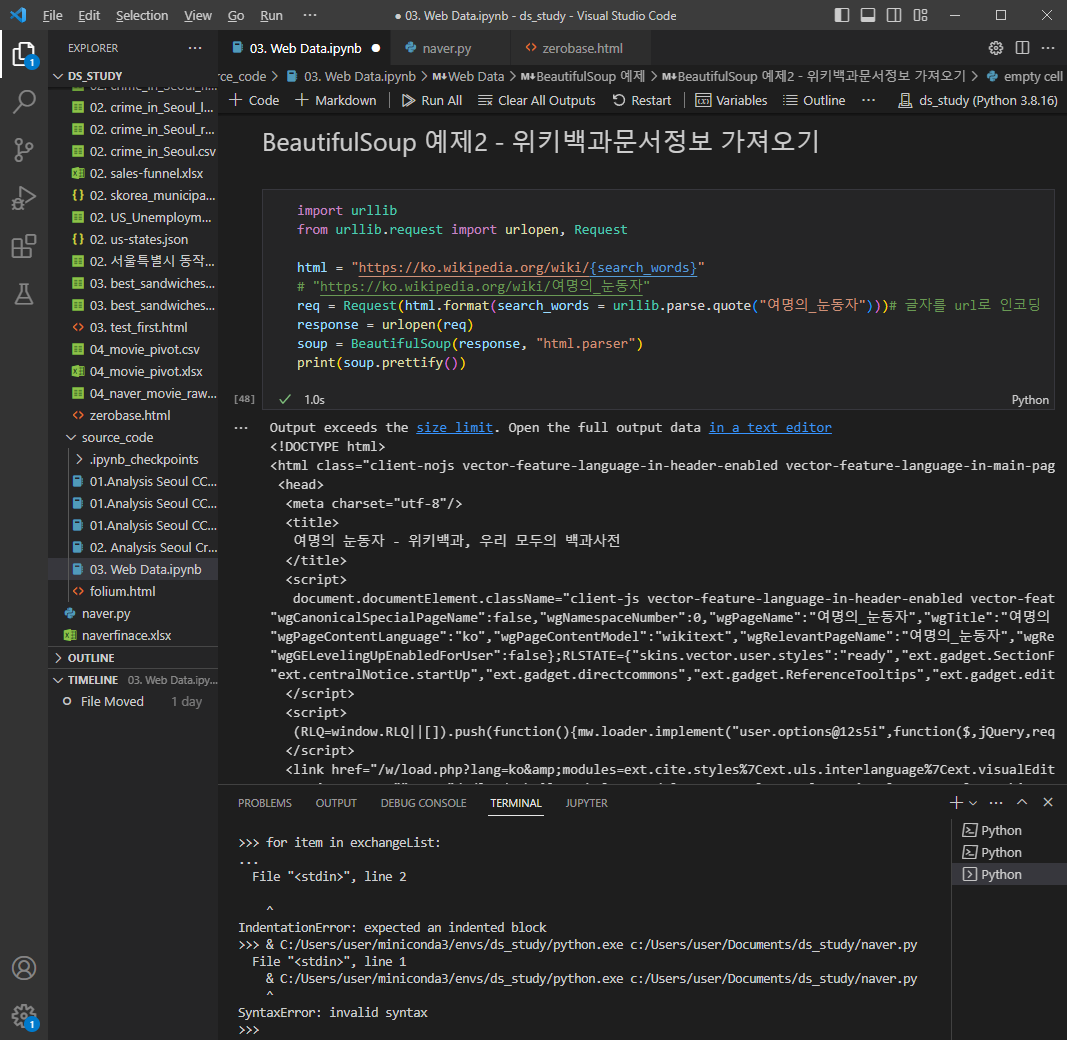Split the editor to the right
The height and width of the screenshot is (1040, 1067).
pyautogui.click(x=1022, y=48)
